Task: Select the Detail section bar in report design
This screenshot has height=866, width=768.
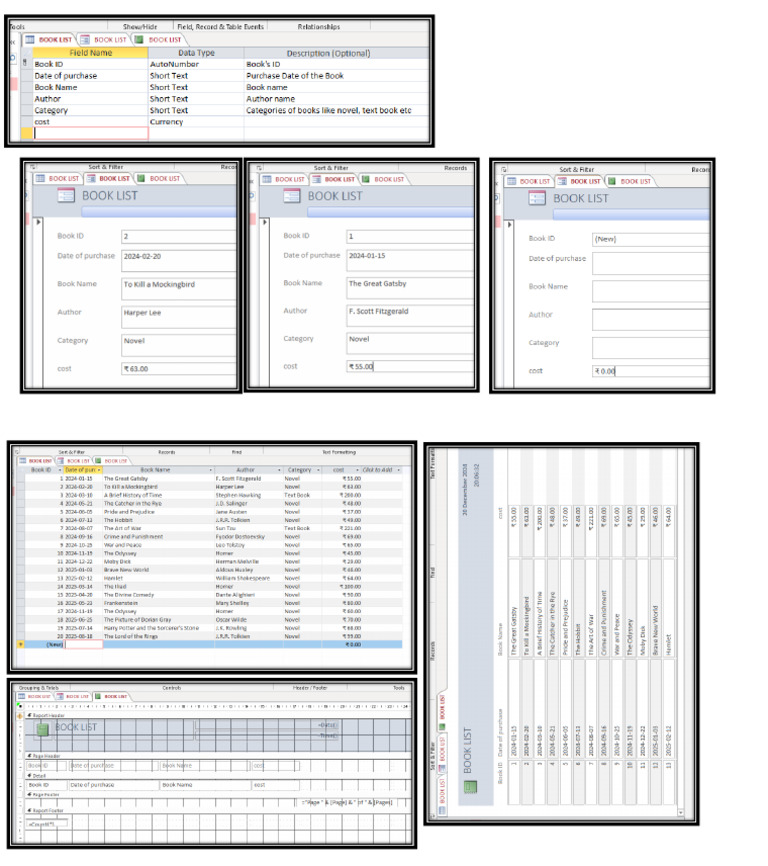Action: pos(218,776)
